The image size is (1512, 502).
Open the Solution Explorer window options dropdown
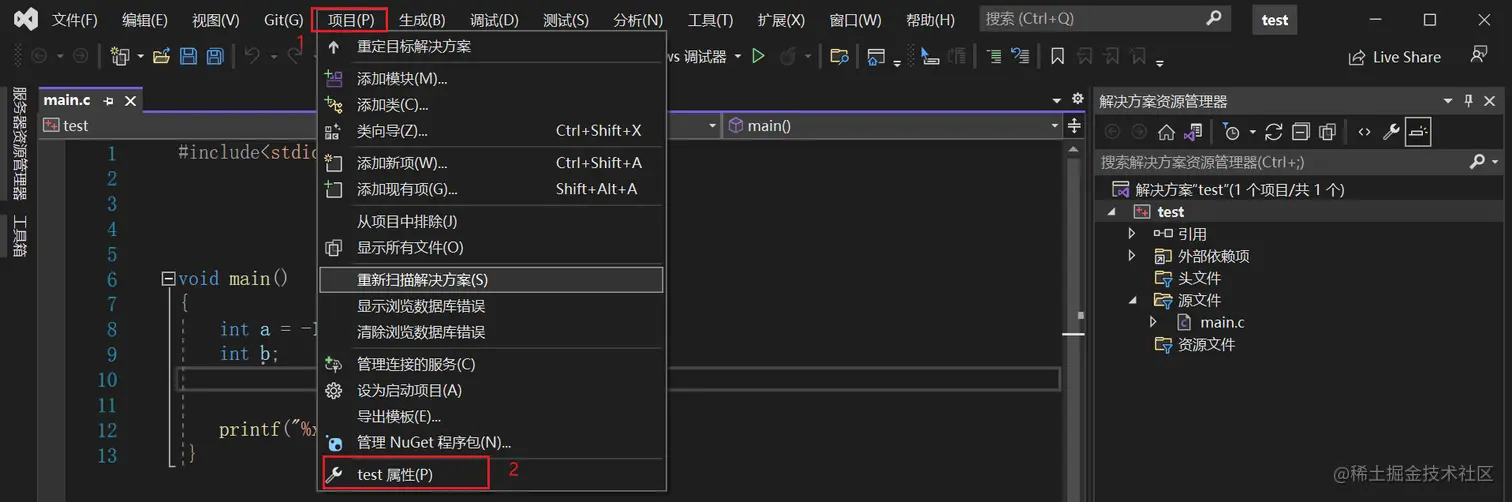click(x=1448, y=101)
